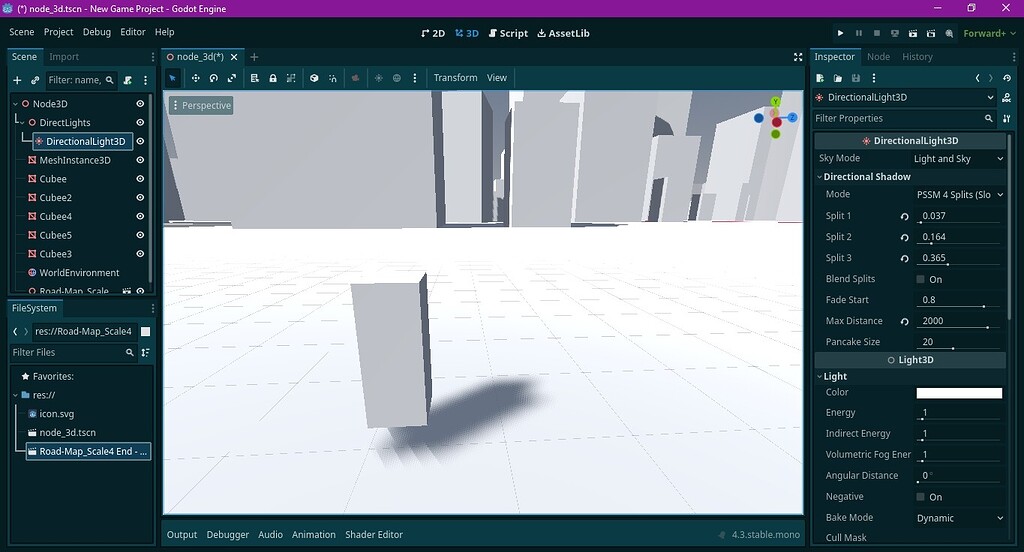
Task: Open the renderer Forward+ dropdown
Action: [x=989, y=33]
